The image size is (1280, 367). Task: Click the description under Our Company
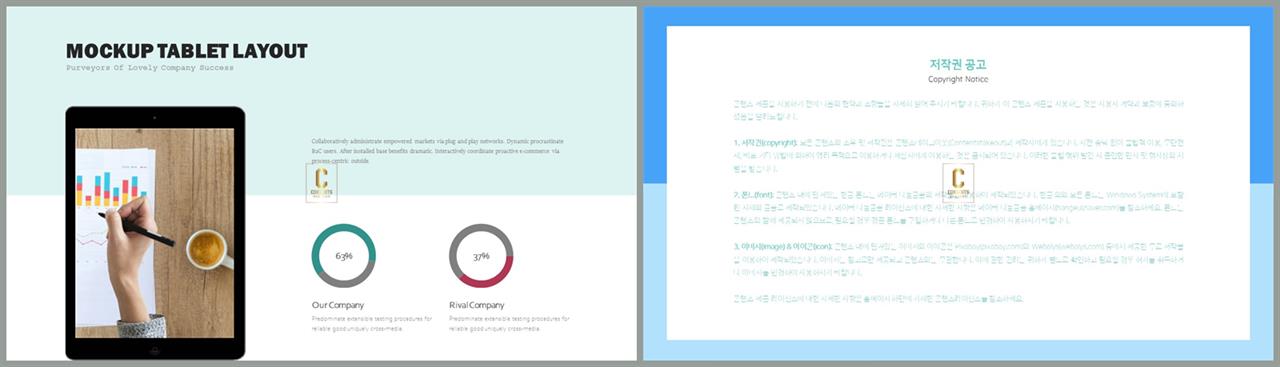click(372, 323)
